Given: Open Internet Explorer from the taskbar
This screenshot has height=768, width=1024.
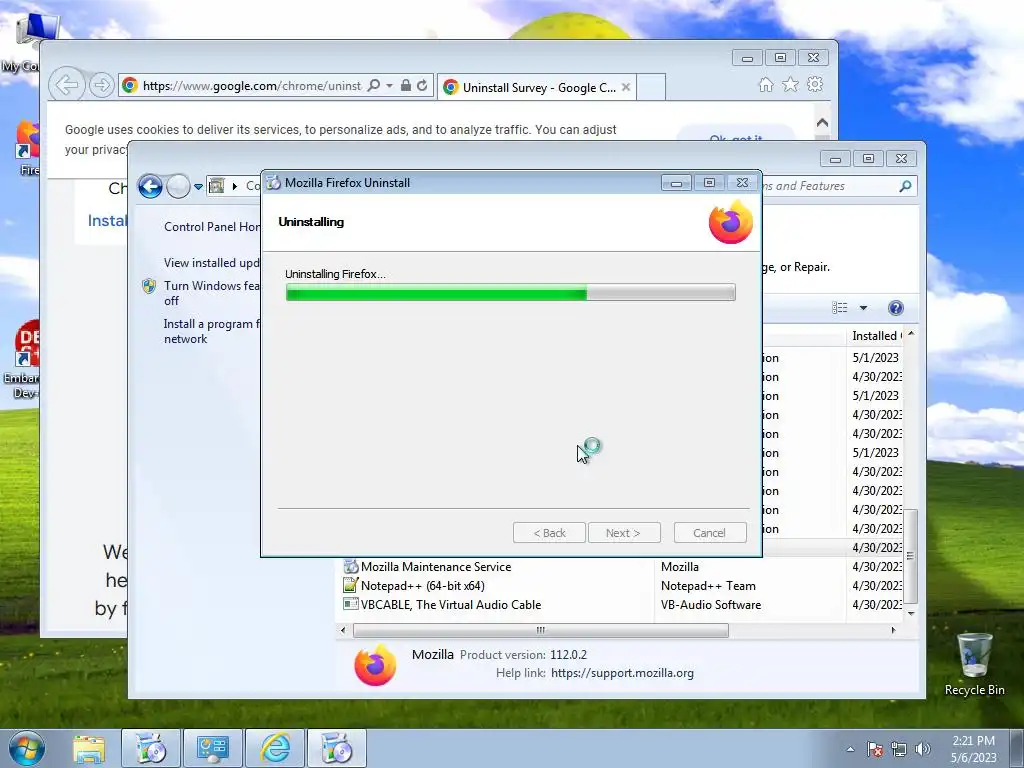Looking at the screenshot, I should 275,748.
